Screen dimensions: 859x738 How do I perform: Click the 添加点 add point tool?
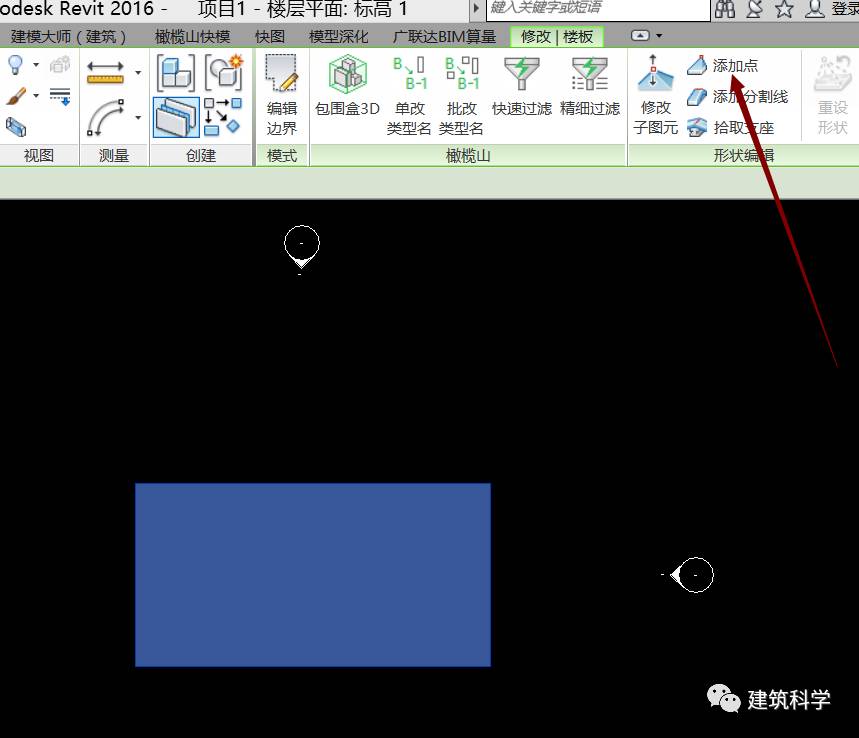click(722, 66)
